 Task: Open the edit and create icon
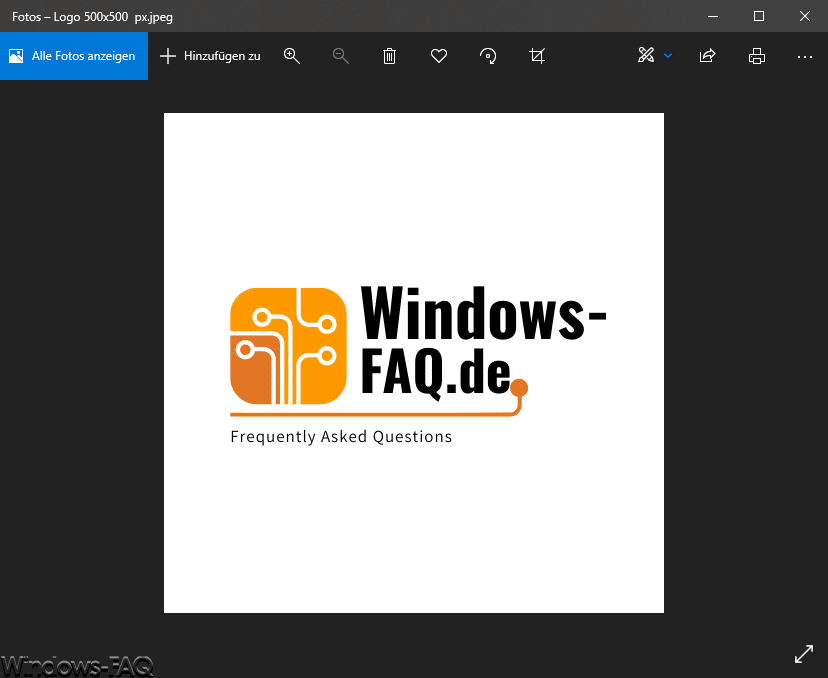[646, 55]
